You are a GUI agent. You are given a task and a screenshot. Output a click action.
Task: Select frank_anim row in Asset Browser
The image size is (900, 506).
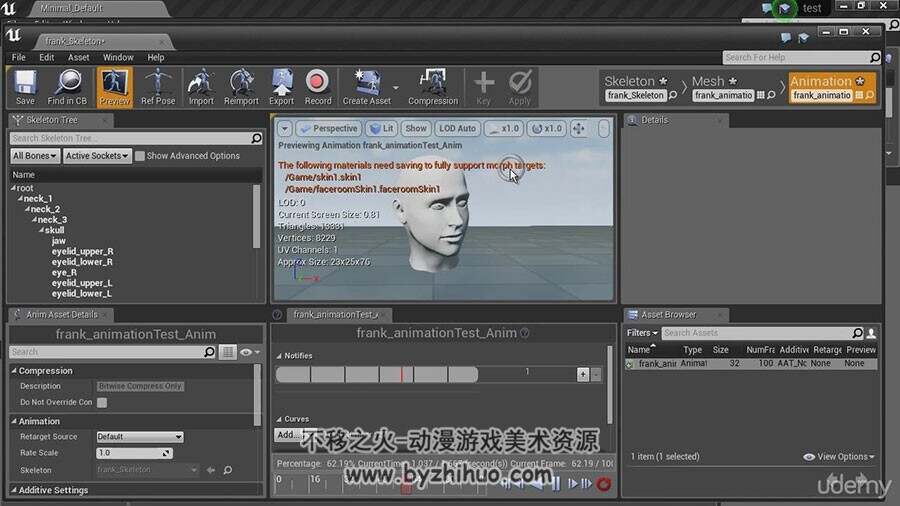point(751,364)
